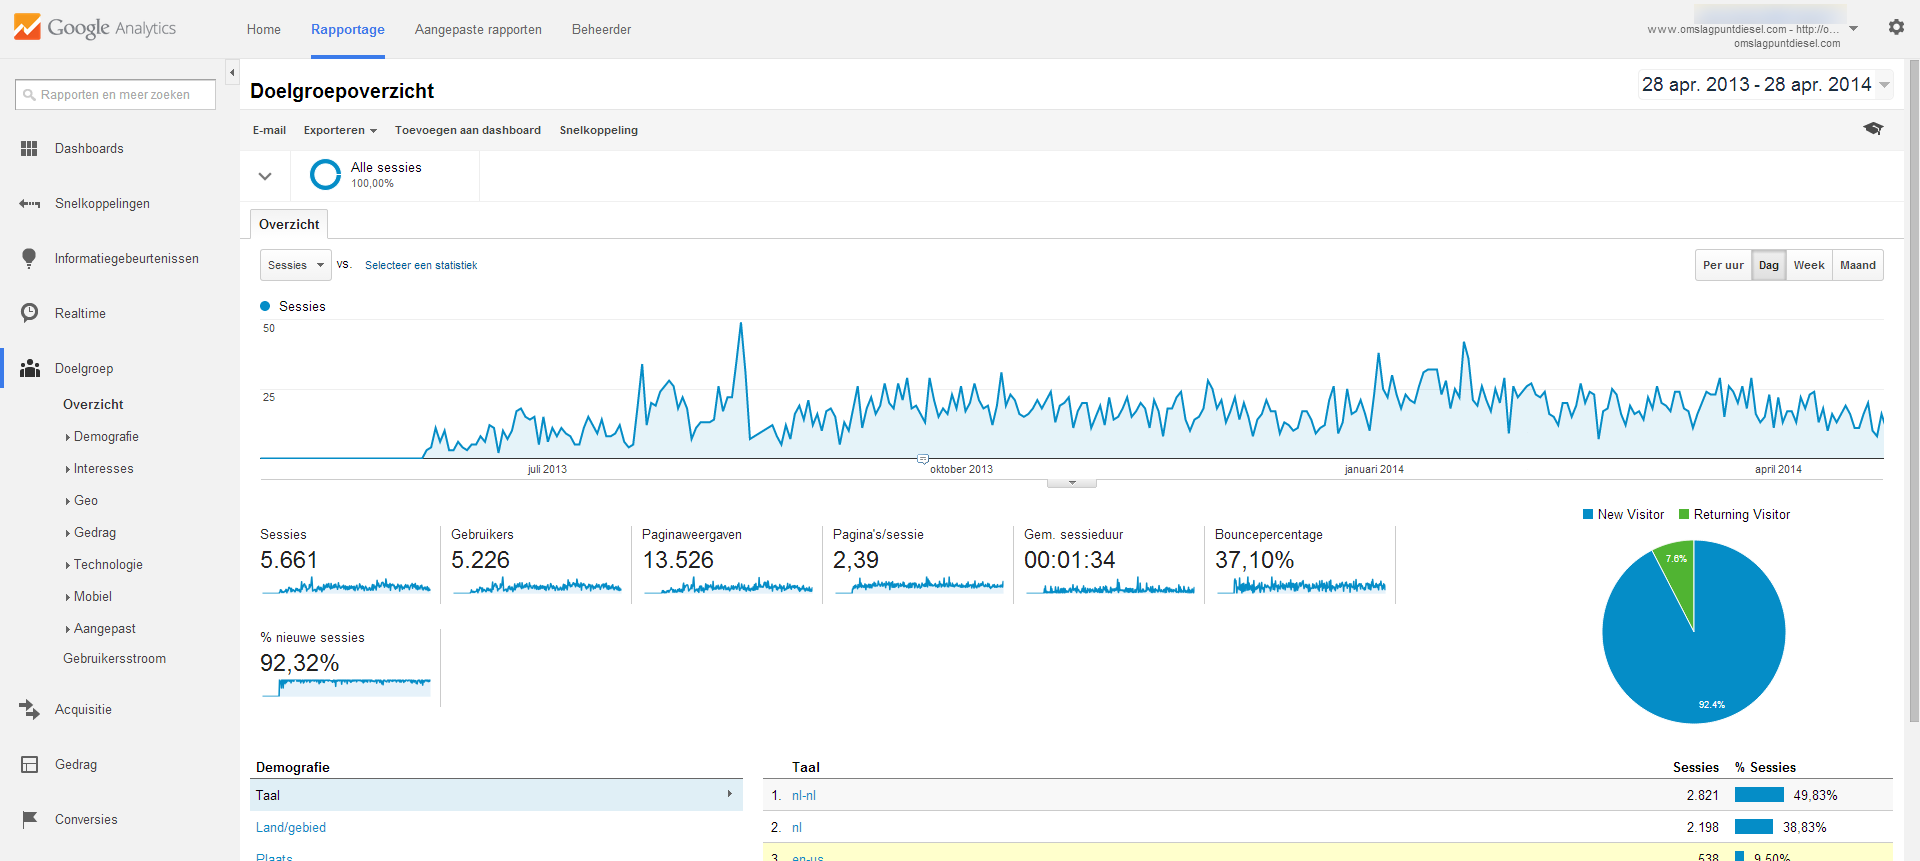The image size is (1920, 861).
Task: Open the Dashboards grid icon
Action: tap(29, 148)
